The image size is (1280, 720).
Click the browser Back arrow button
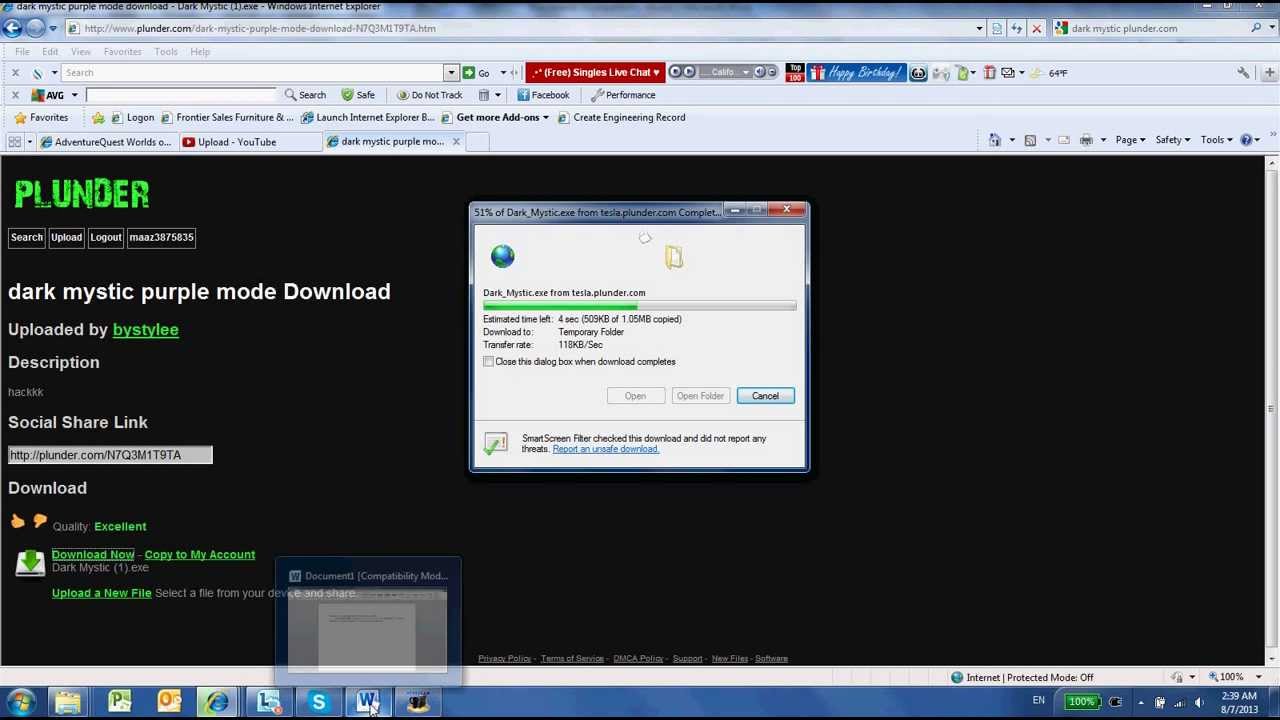click(x=13, y=28)
